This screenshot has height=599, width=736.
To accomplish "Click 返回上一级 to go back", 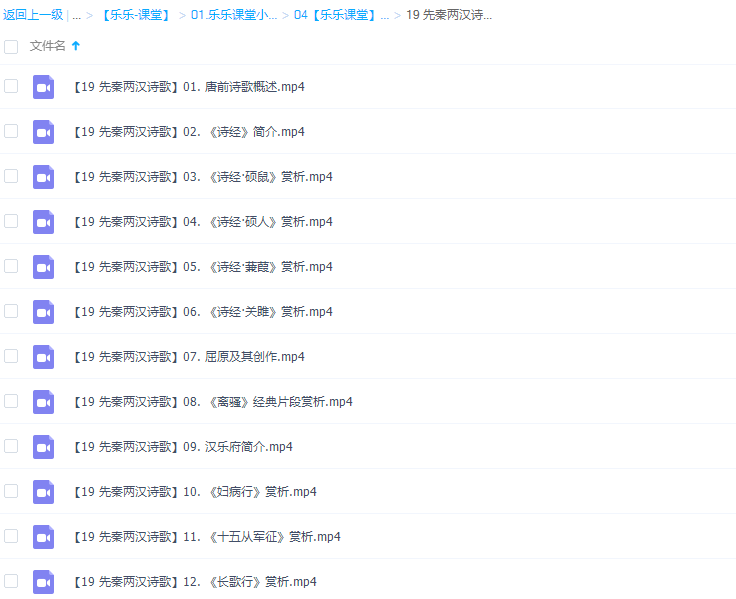I will coord(34,16).
